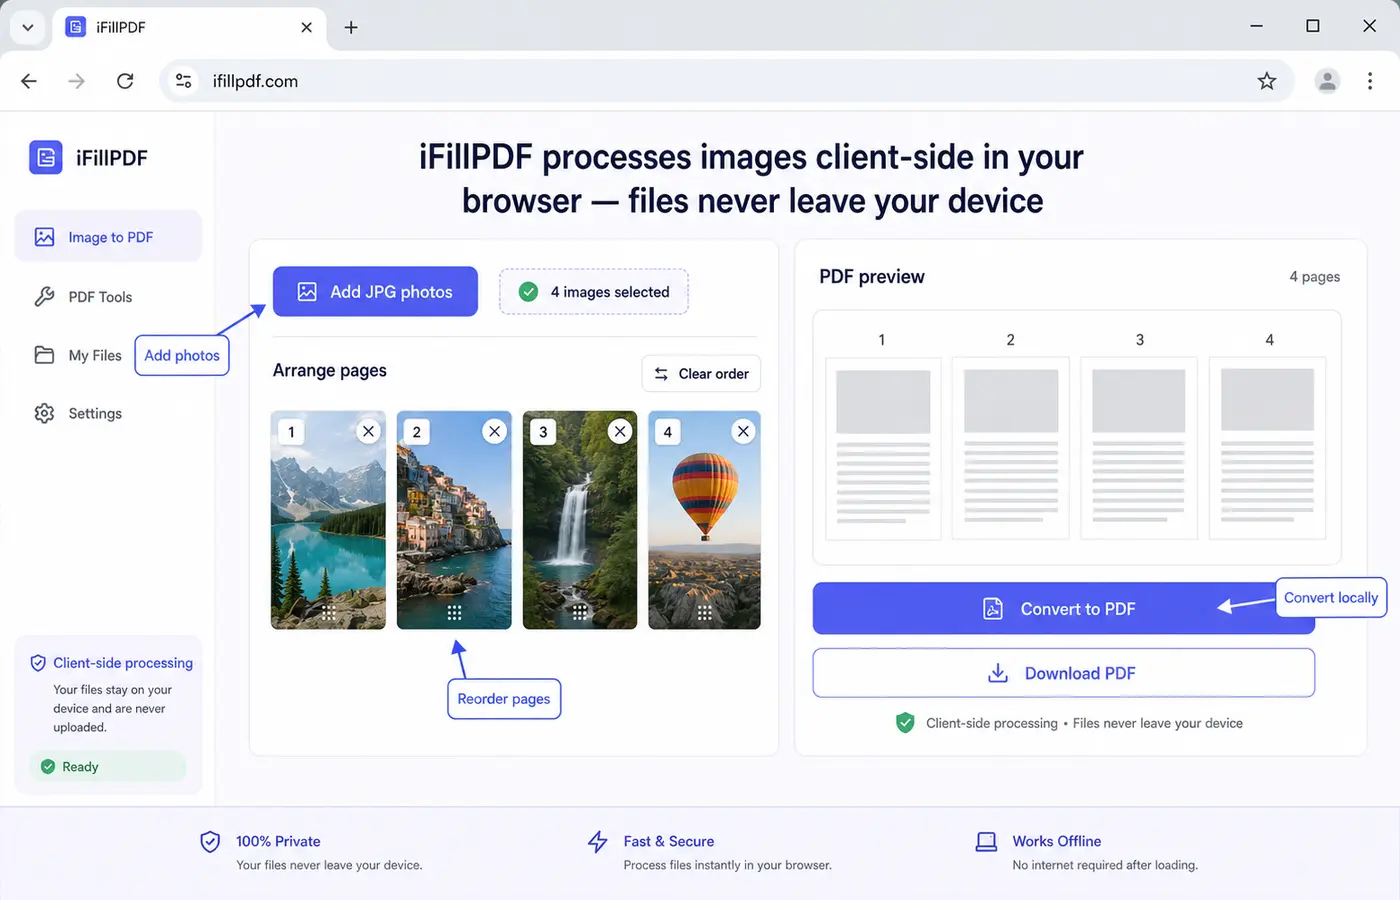Remove image 4 with its X button

(743, 431)
